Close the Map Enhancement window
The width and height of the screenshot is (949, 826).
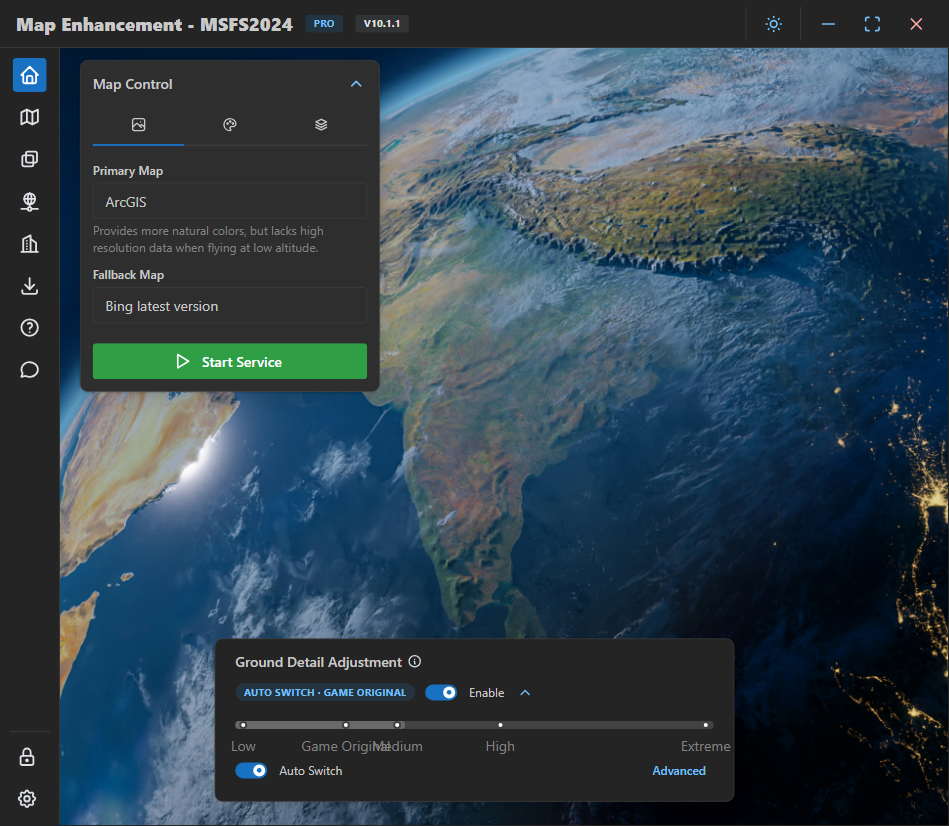click(x=916, y=24)
